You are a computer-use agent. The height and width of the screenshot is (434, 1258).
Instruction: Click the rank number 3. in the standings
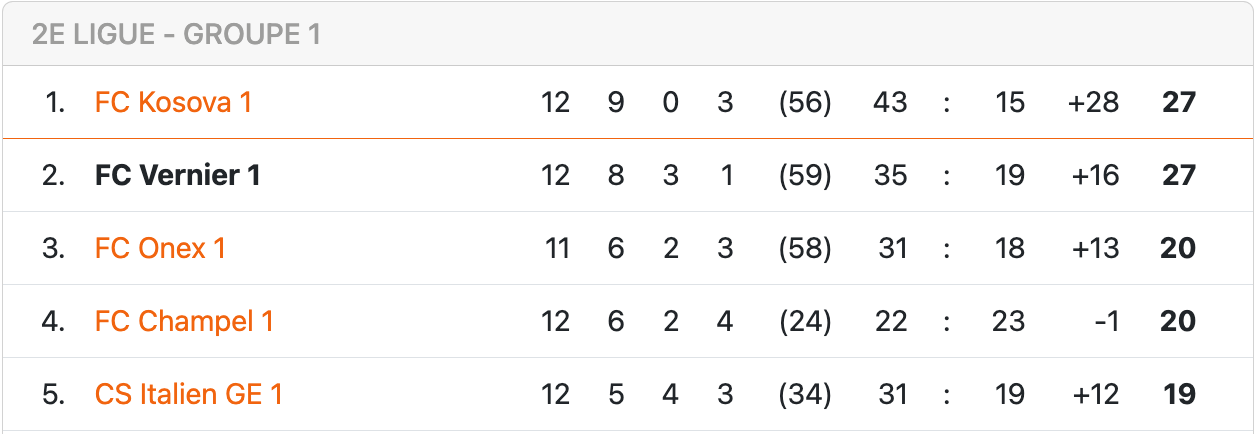(x=53, y=248)
